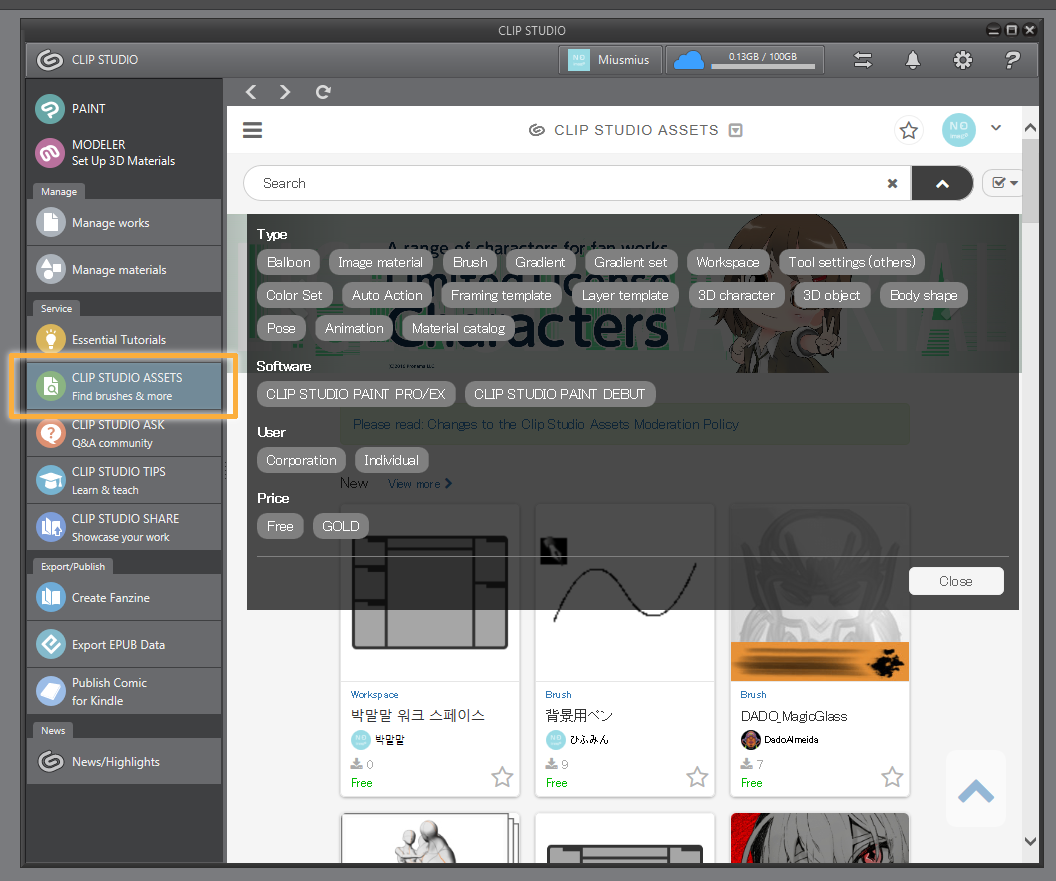
Task: Click View more link beside New
Action: click(x=420, y=484)
